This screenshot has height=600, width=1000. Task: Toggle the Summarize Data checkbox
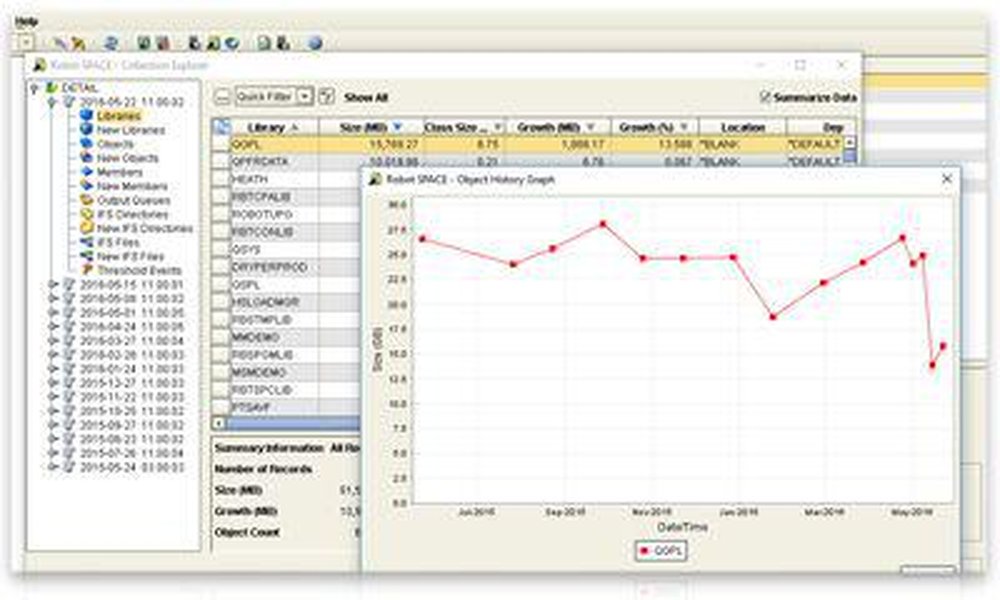(x=766, y=97)
